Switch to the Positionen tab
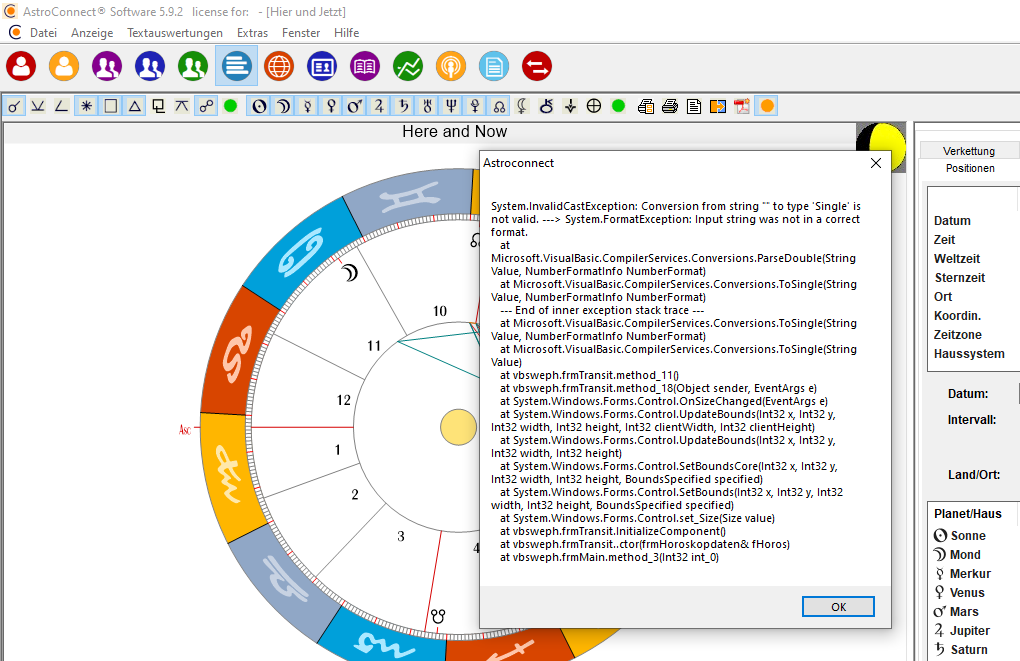 point(970,169)
